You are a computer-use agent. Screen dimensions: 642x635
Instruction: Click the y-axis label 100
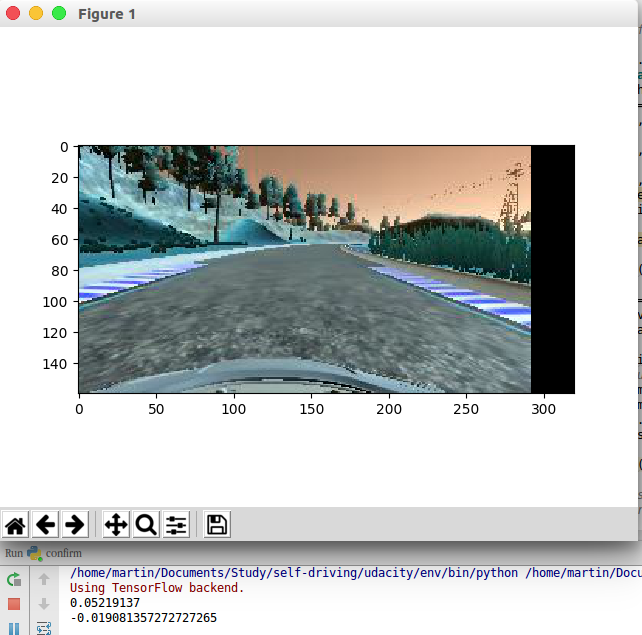click(55, 302)
